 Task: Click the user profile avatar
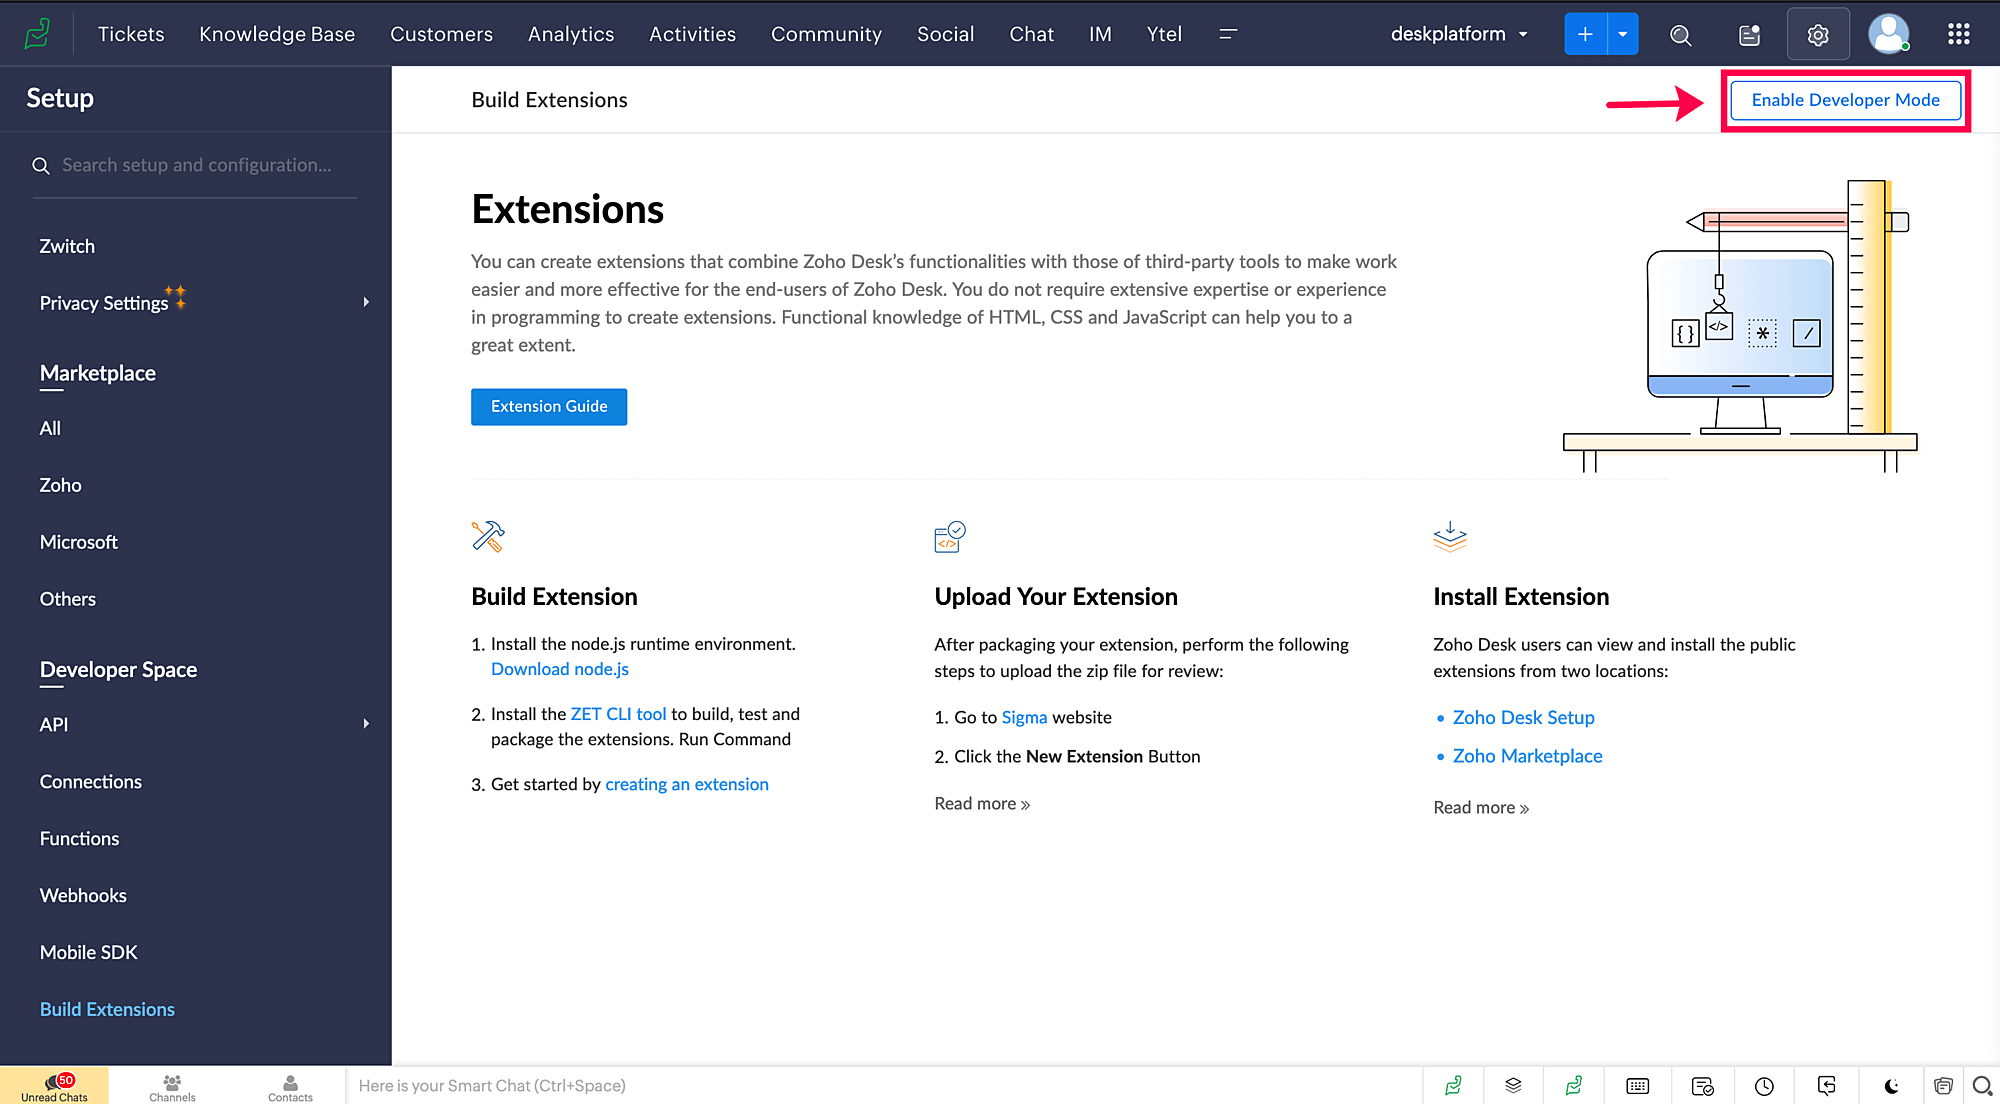tap(1888, 35)
